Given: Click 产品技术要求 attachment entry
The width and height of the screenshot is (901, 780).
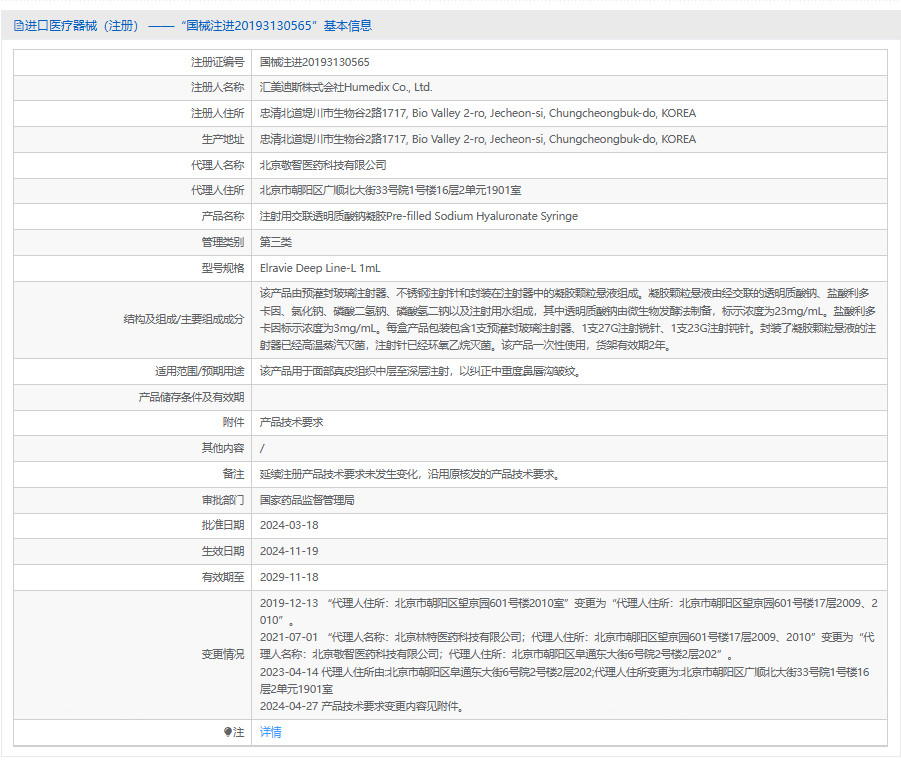Looking at the screenshot, I should point(294,423).
